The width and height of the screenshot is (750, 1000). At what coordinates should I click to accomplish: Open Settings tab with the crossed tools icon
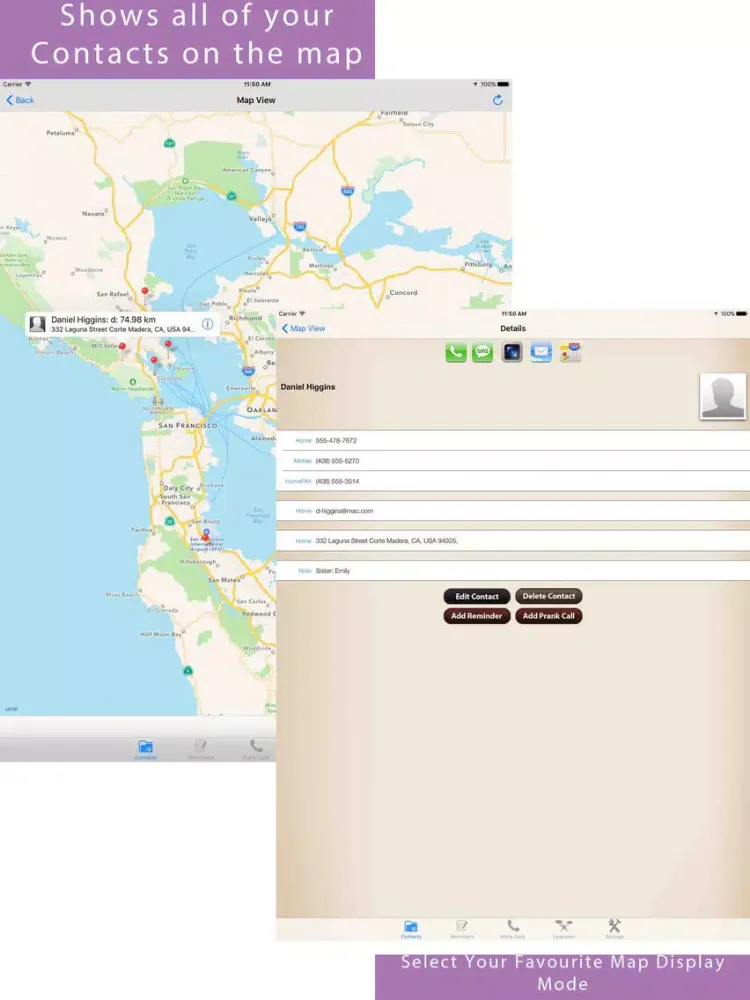tap(614, 929)
